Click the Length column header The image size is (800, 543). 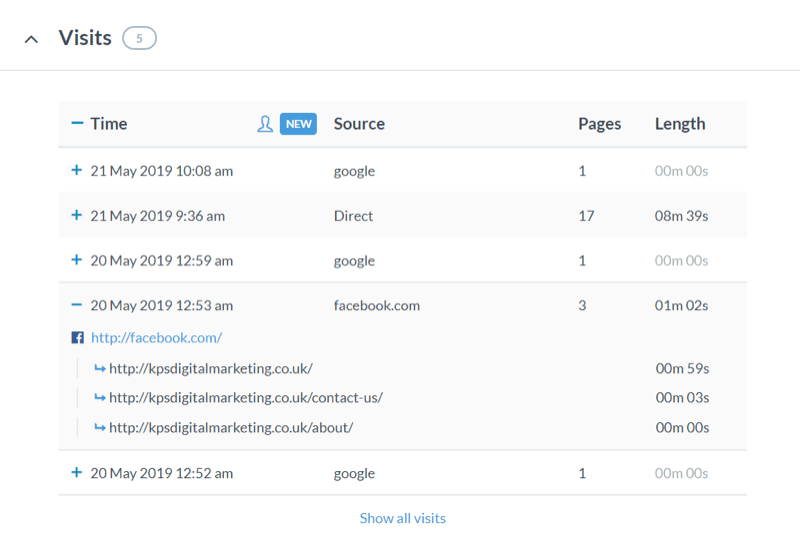680,124
